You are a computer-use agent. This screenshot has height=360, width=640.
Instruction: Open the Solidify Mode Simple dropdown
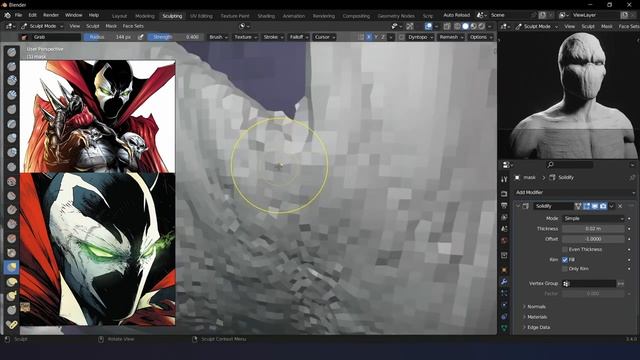594,218
